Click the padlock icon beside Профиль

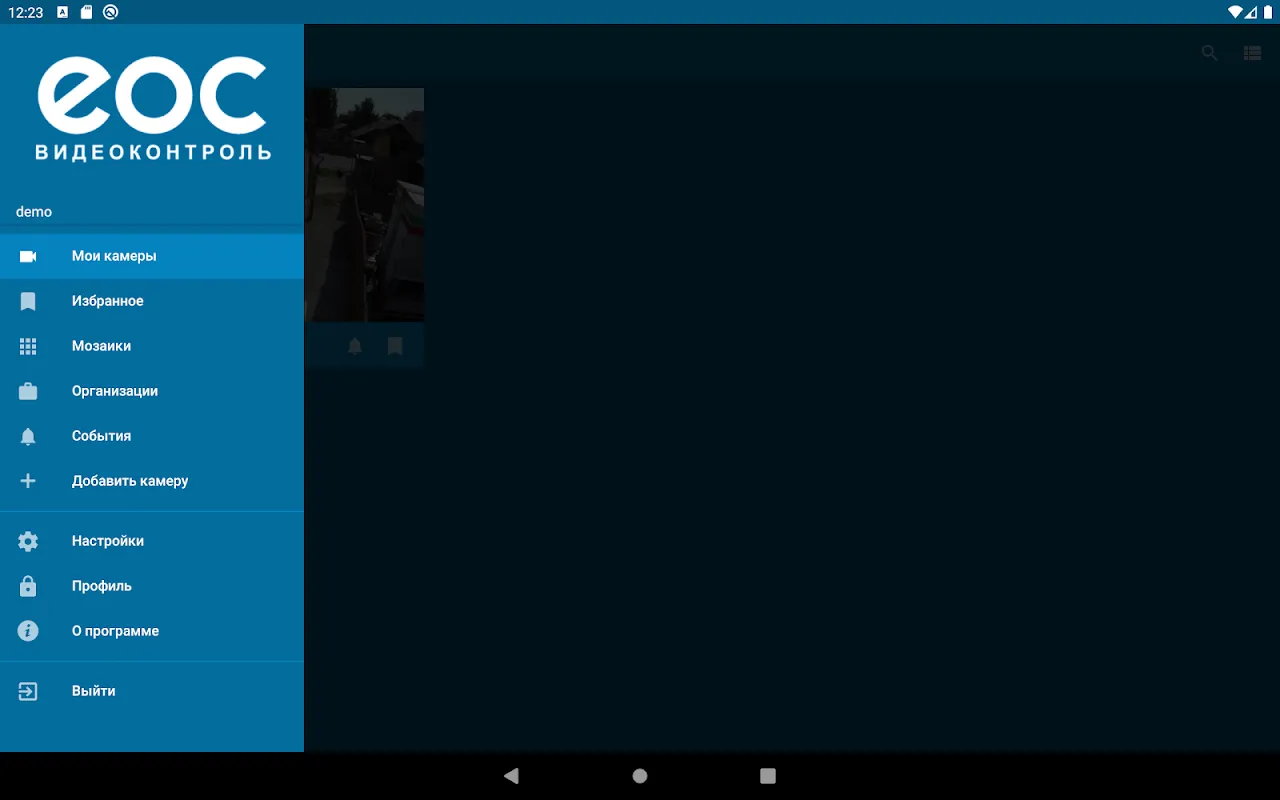point(28,586)
